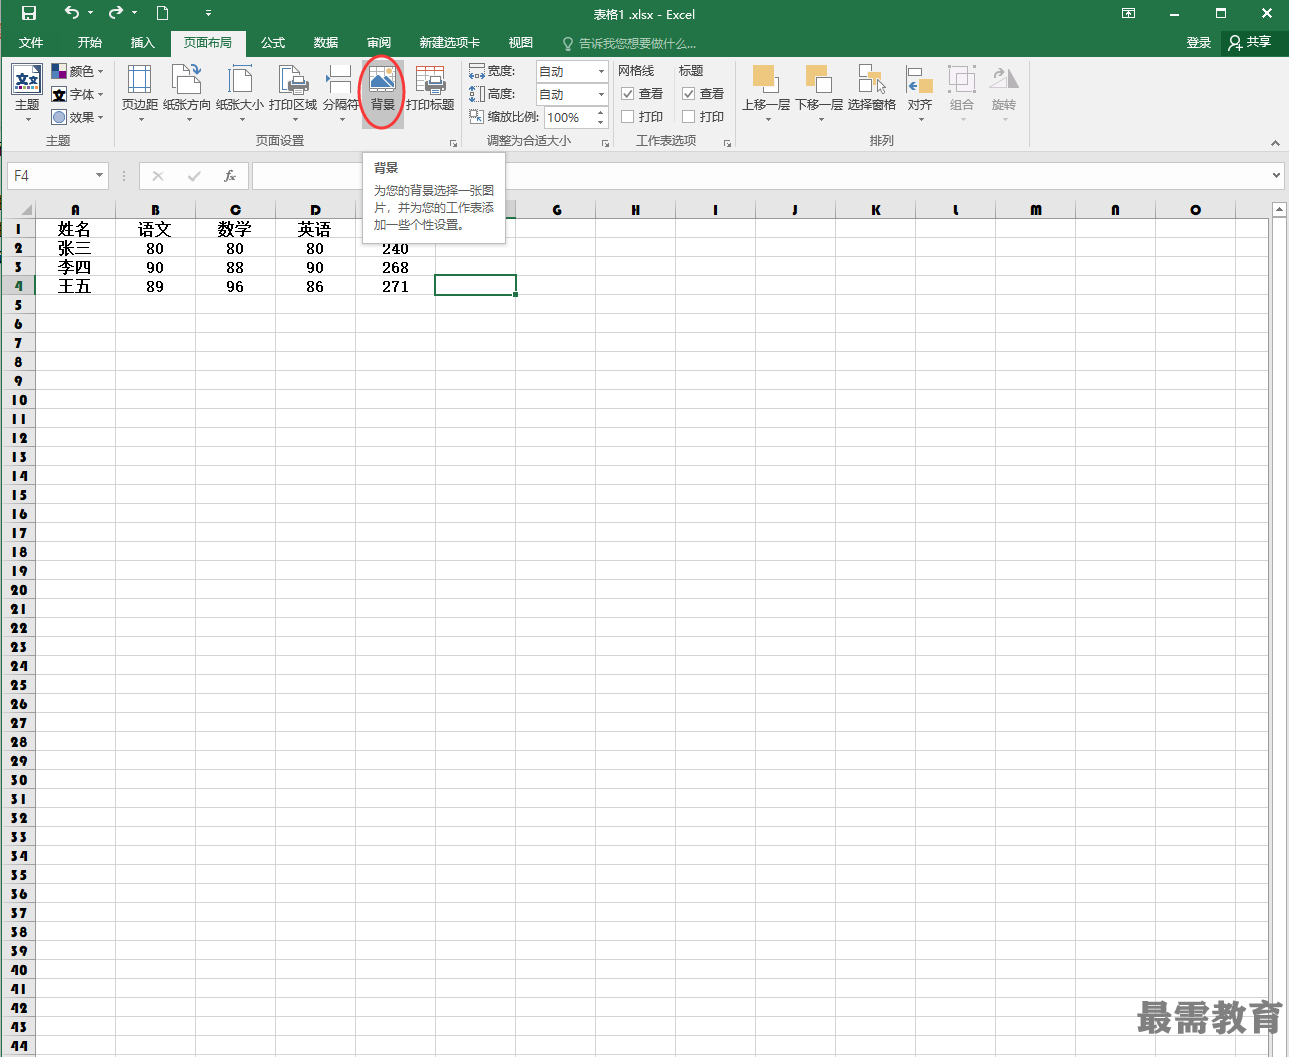This screenshot has width=1289, height=1057.
Task: Click the vertical scrollbar up arrow
Action: [x=1279, y=209]
